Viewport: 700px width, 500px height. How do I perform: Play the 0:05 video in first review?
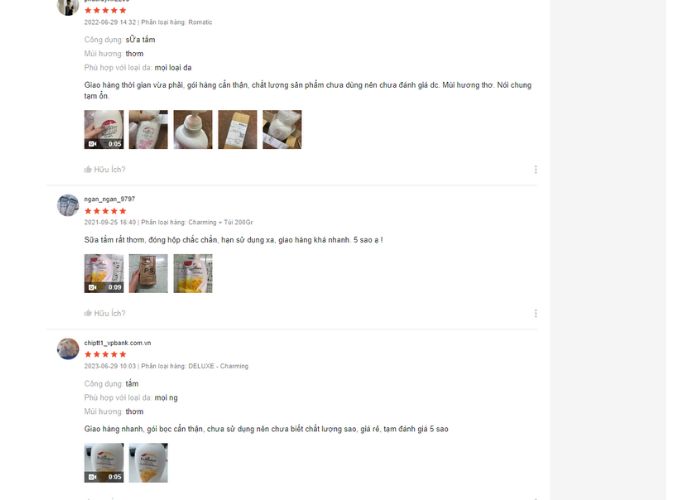coord(104,129)
